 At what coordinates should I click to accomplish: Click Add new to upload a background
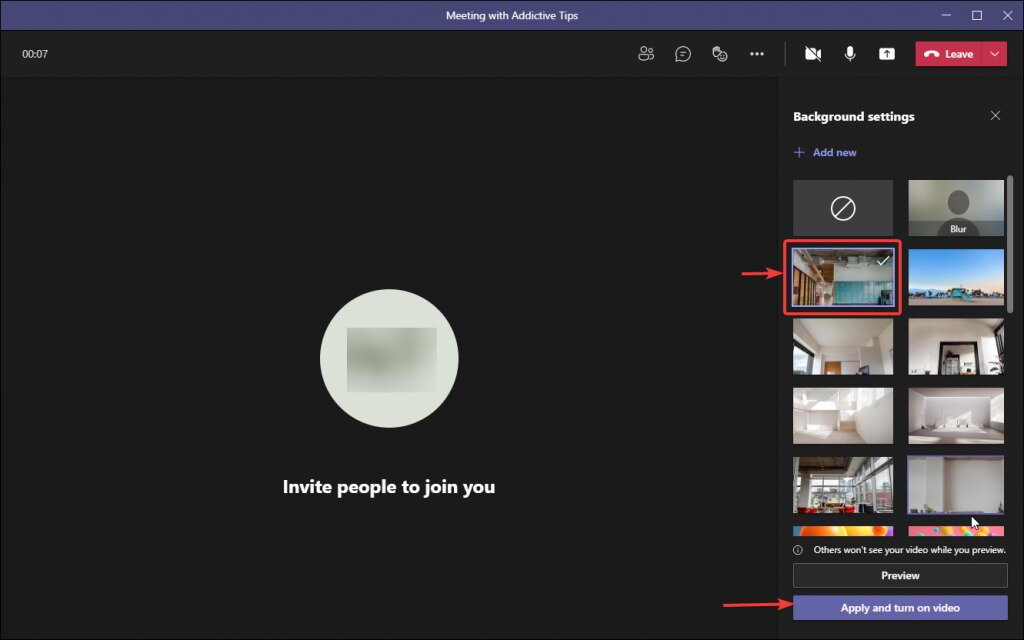click(826, 152)
